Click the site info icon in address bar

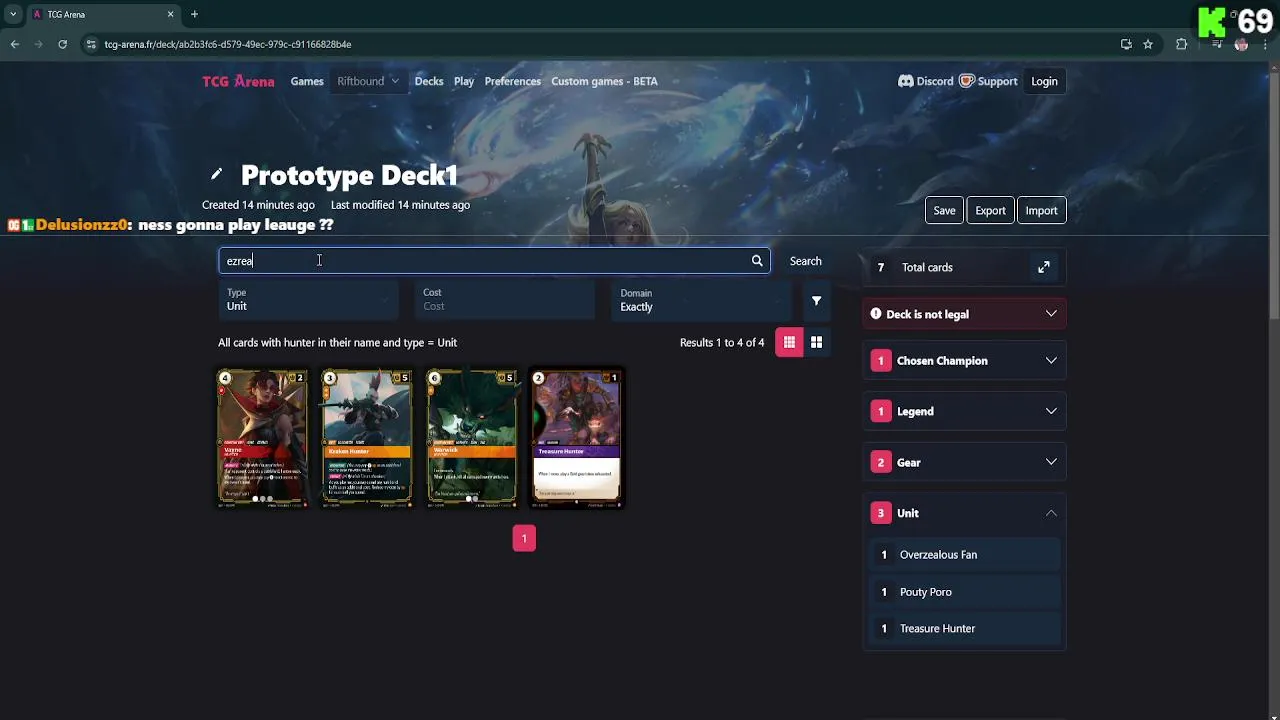pyautogui.click(x=91, y=44)
